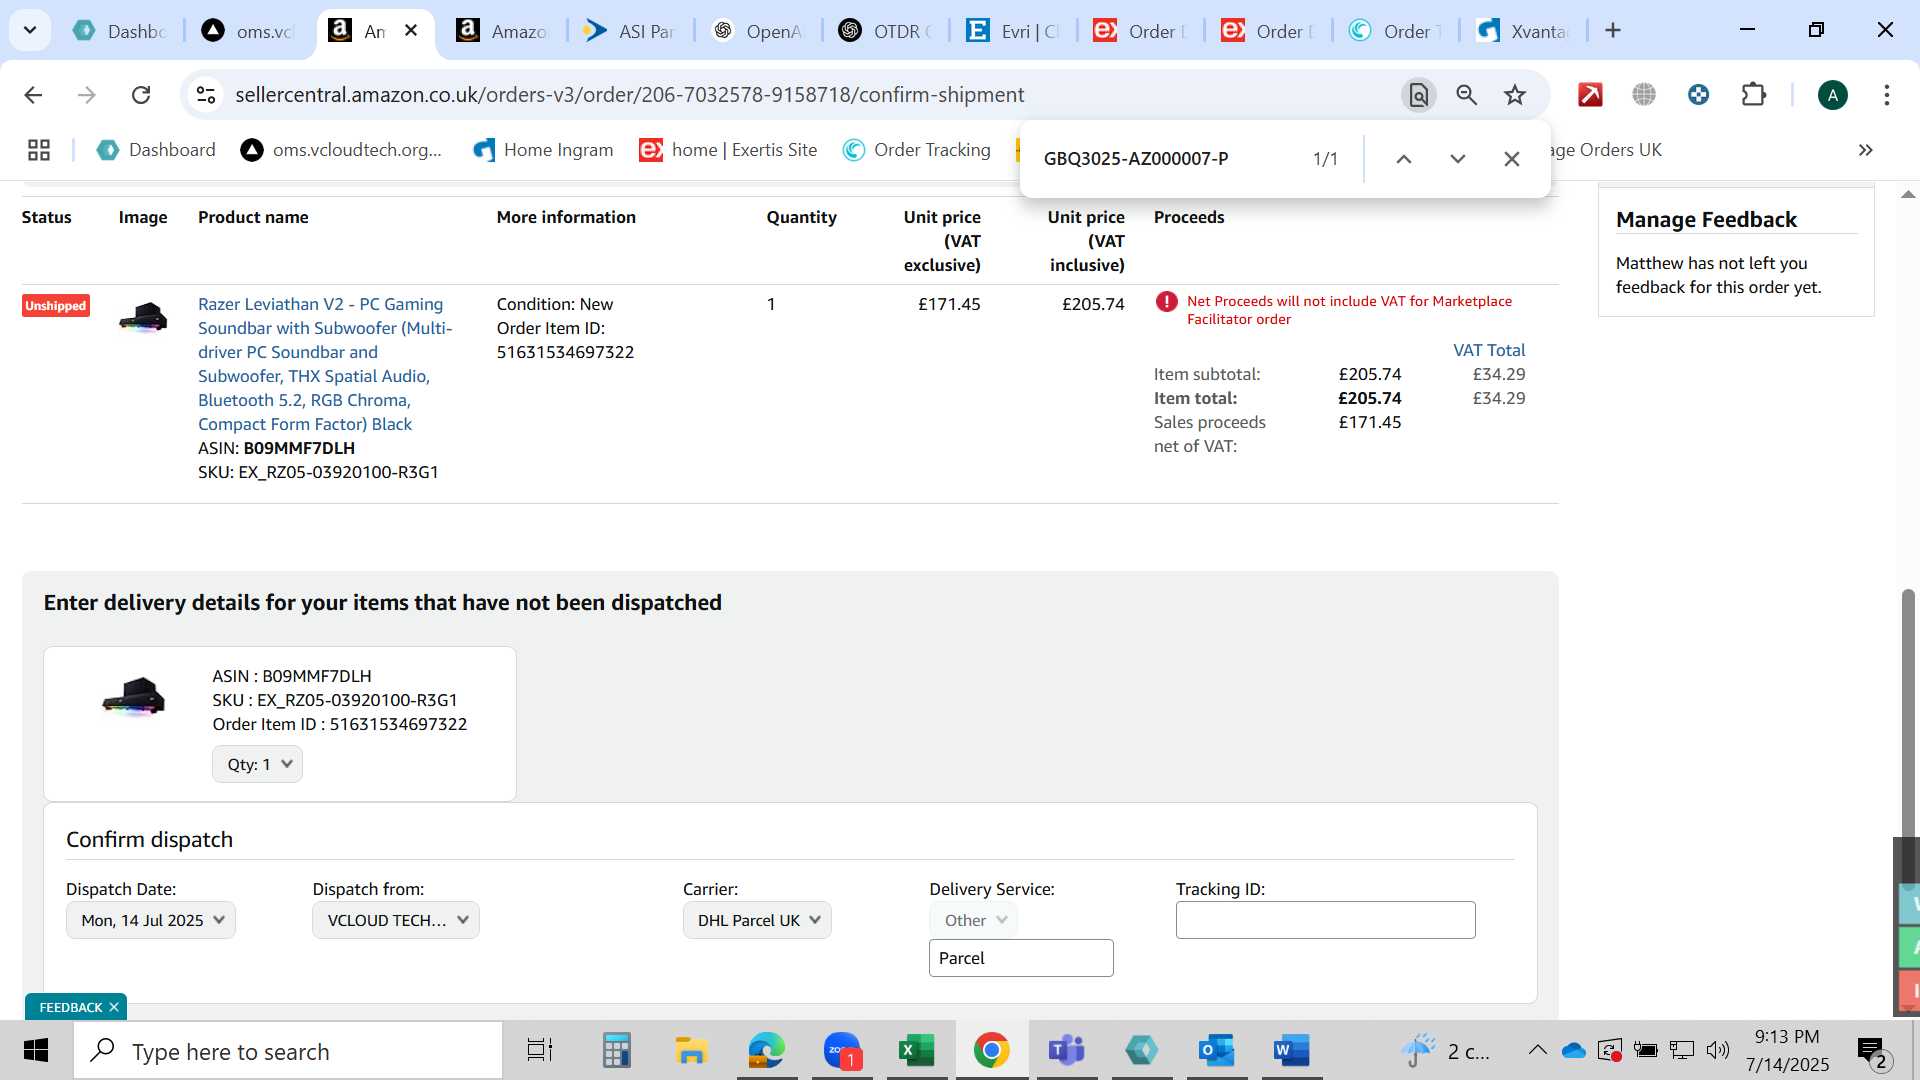
Task: Open site information icon in address bar
Action: click(x=206, y=95)
